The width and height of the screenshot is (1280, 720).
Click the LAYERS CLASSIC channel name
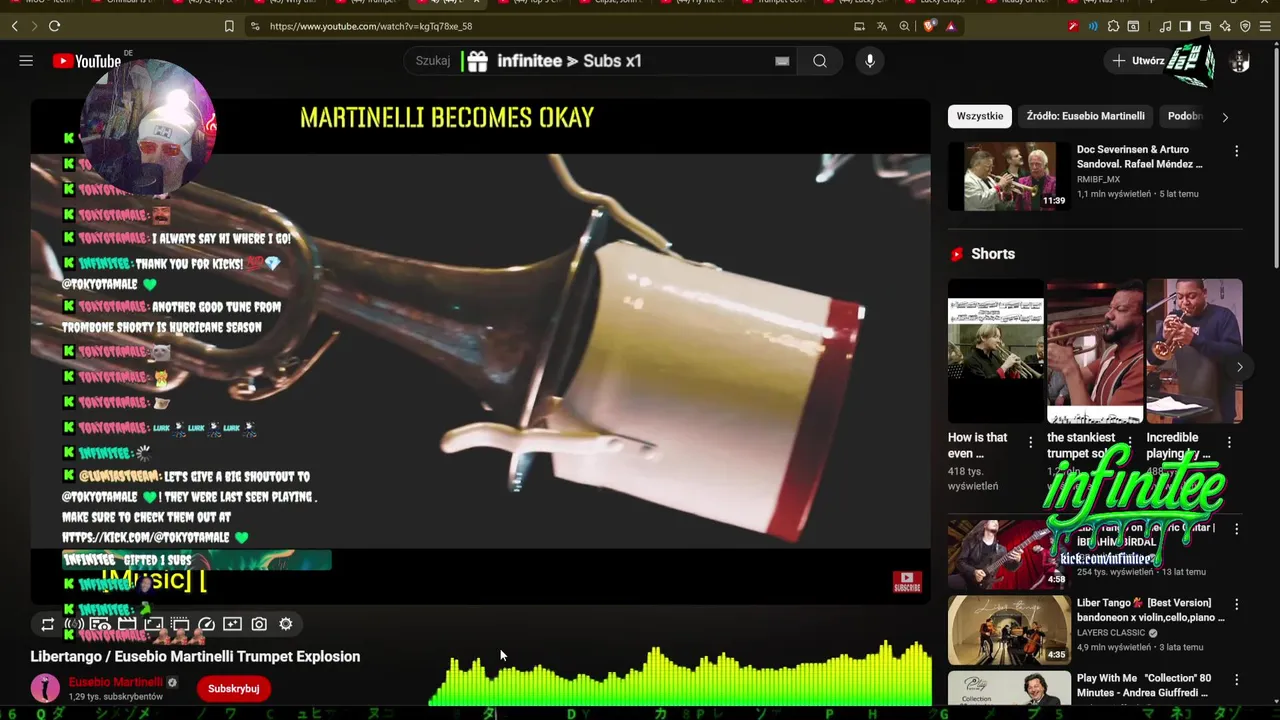coord(1111,633)
